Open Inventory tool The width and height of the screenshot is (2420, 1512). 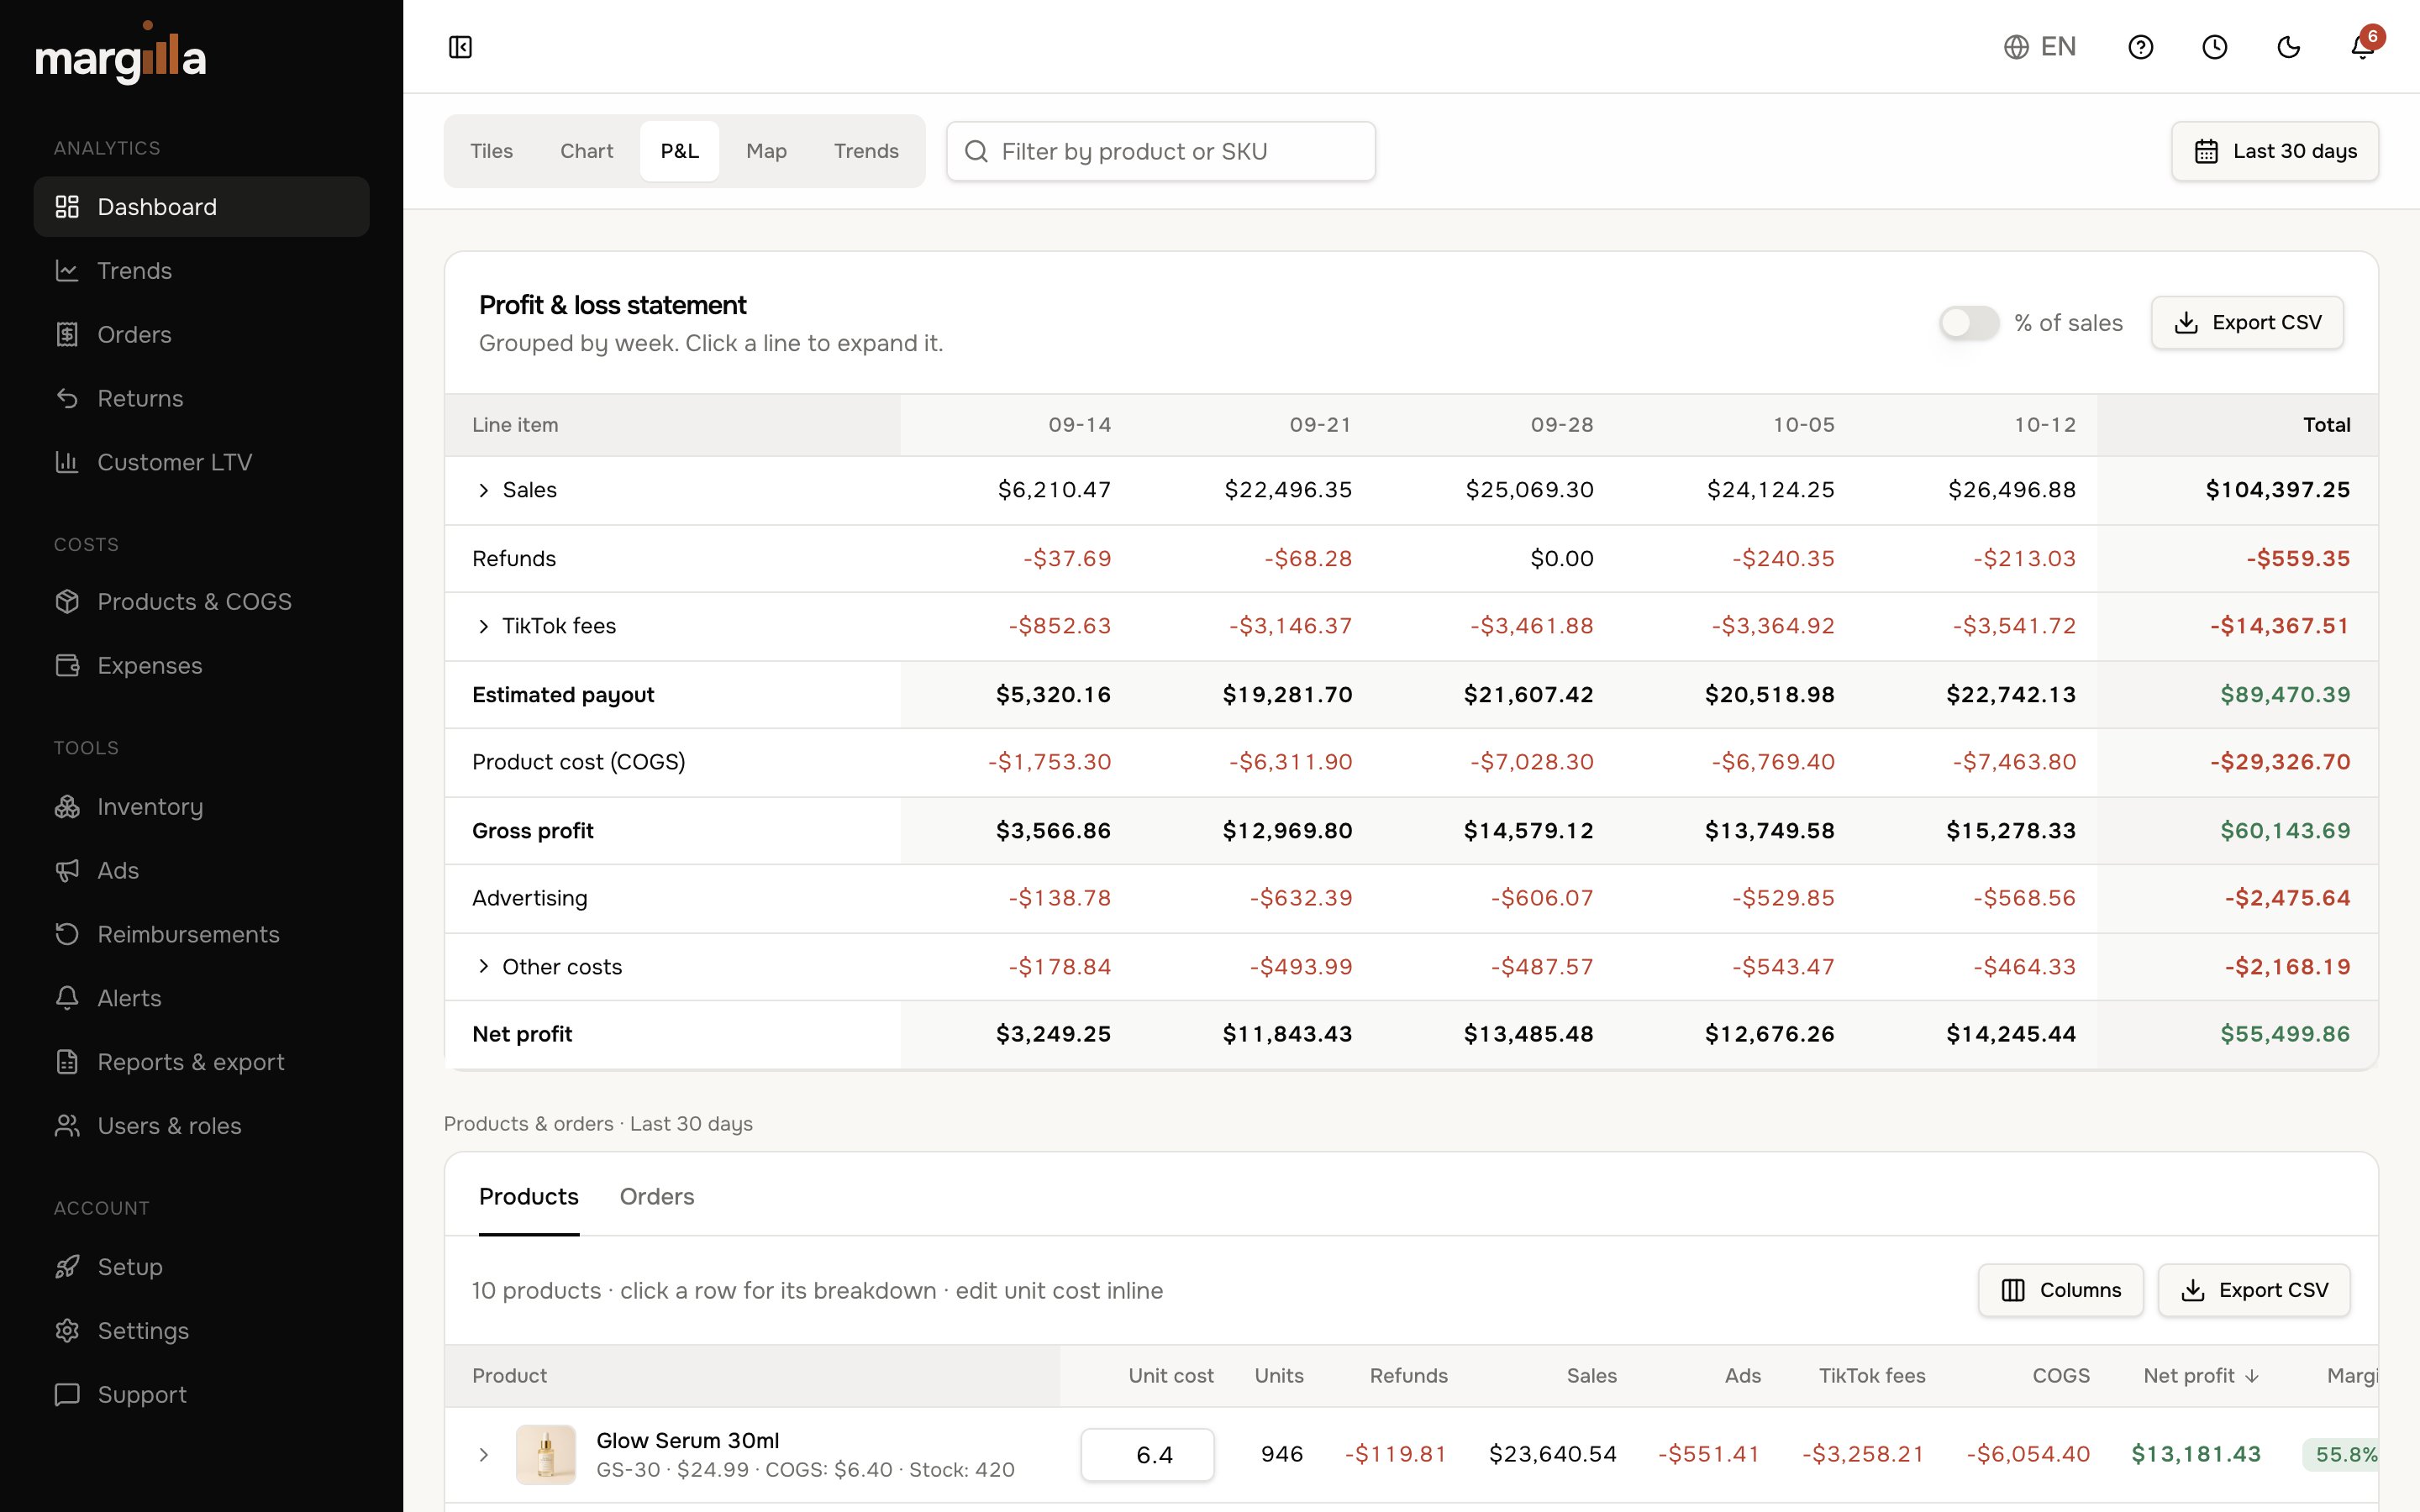tap(201, 807)
